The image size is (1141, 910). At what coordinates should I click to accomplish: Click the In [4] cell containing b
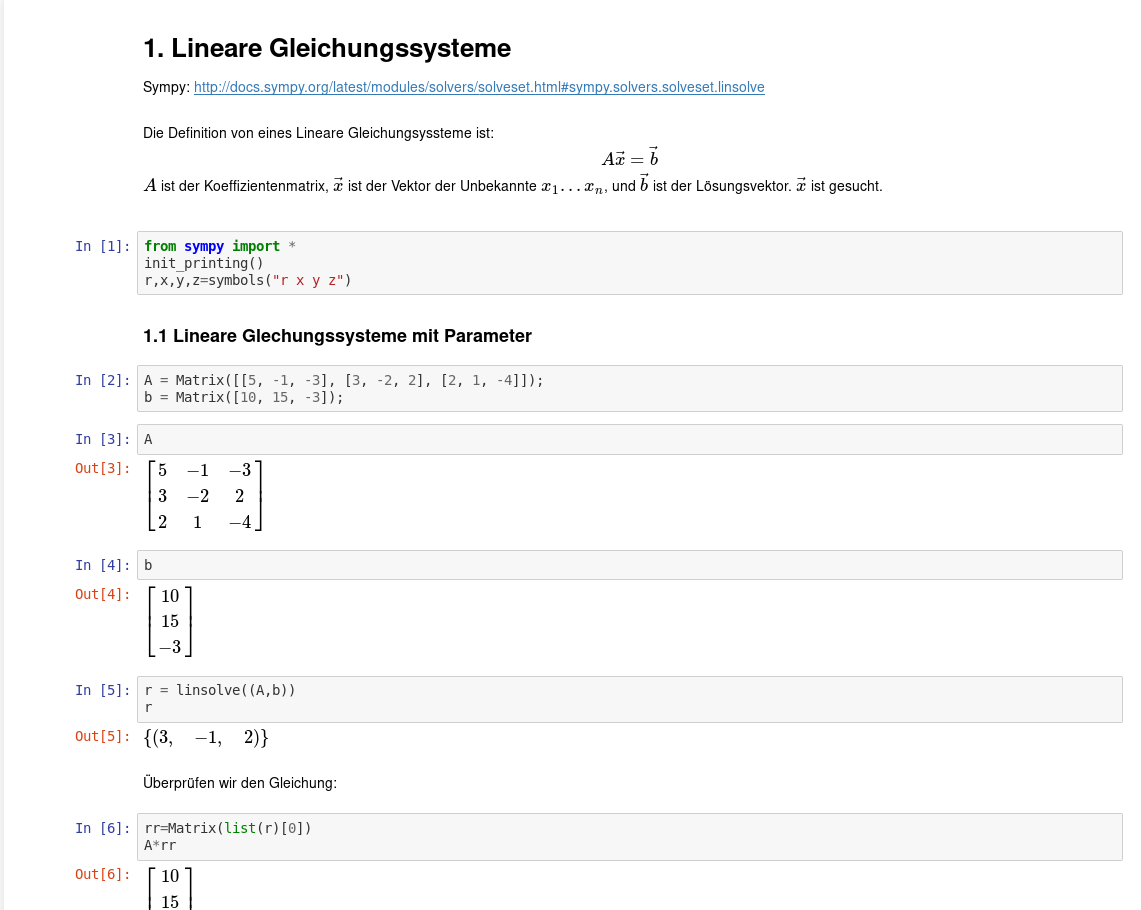(x=629, y=565)
